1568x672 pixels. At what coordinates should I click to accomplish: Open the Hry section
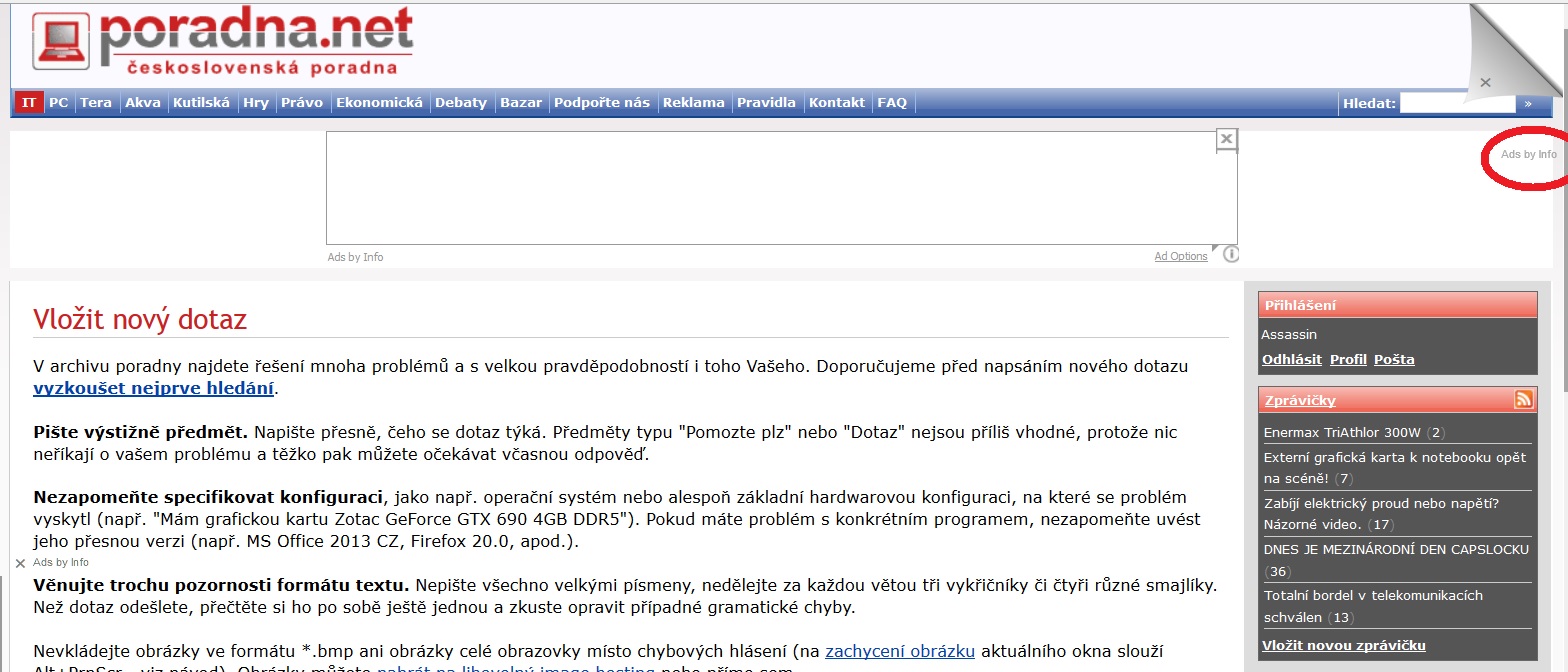click(256, 102)
